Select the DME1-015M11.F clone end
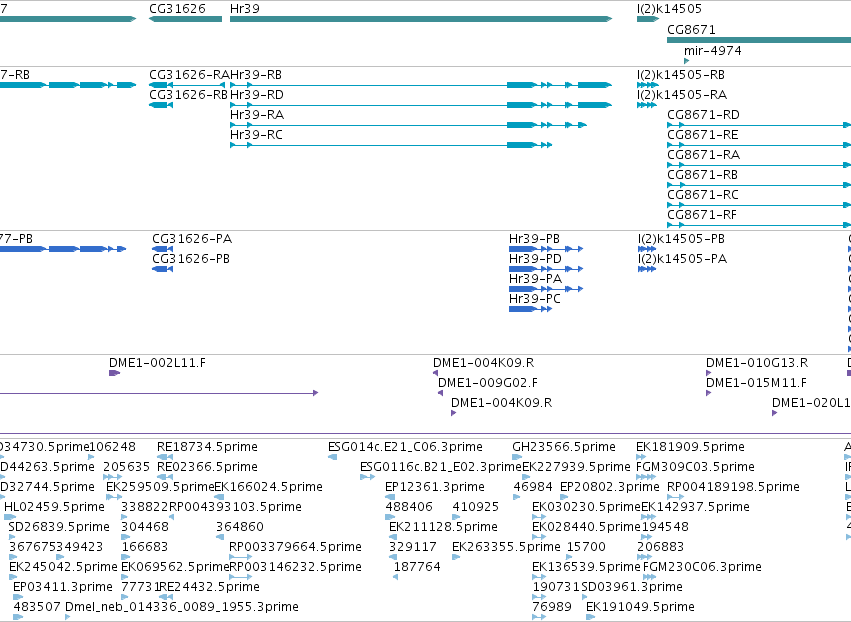The height and width of the screenshot is (622, 851). click(x=757, y=383)
